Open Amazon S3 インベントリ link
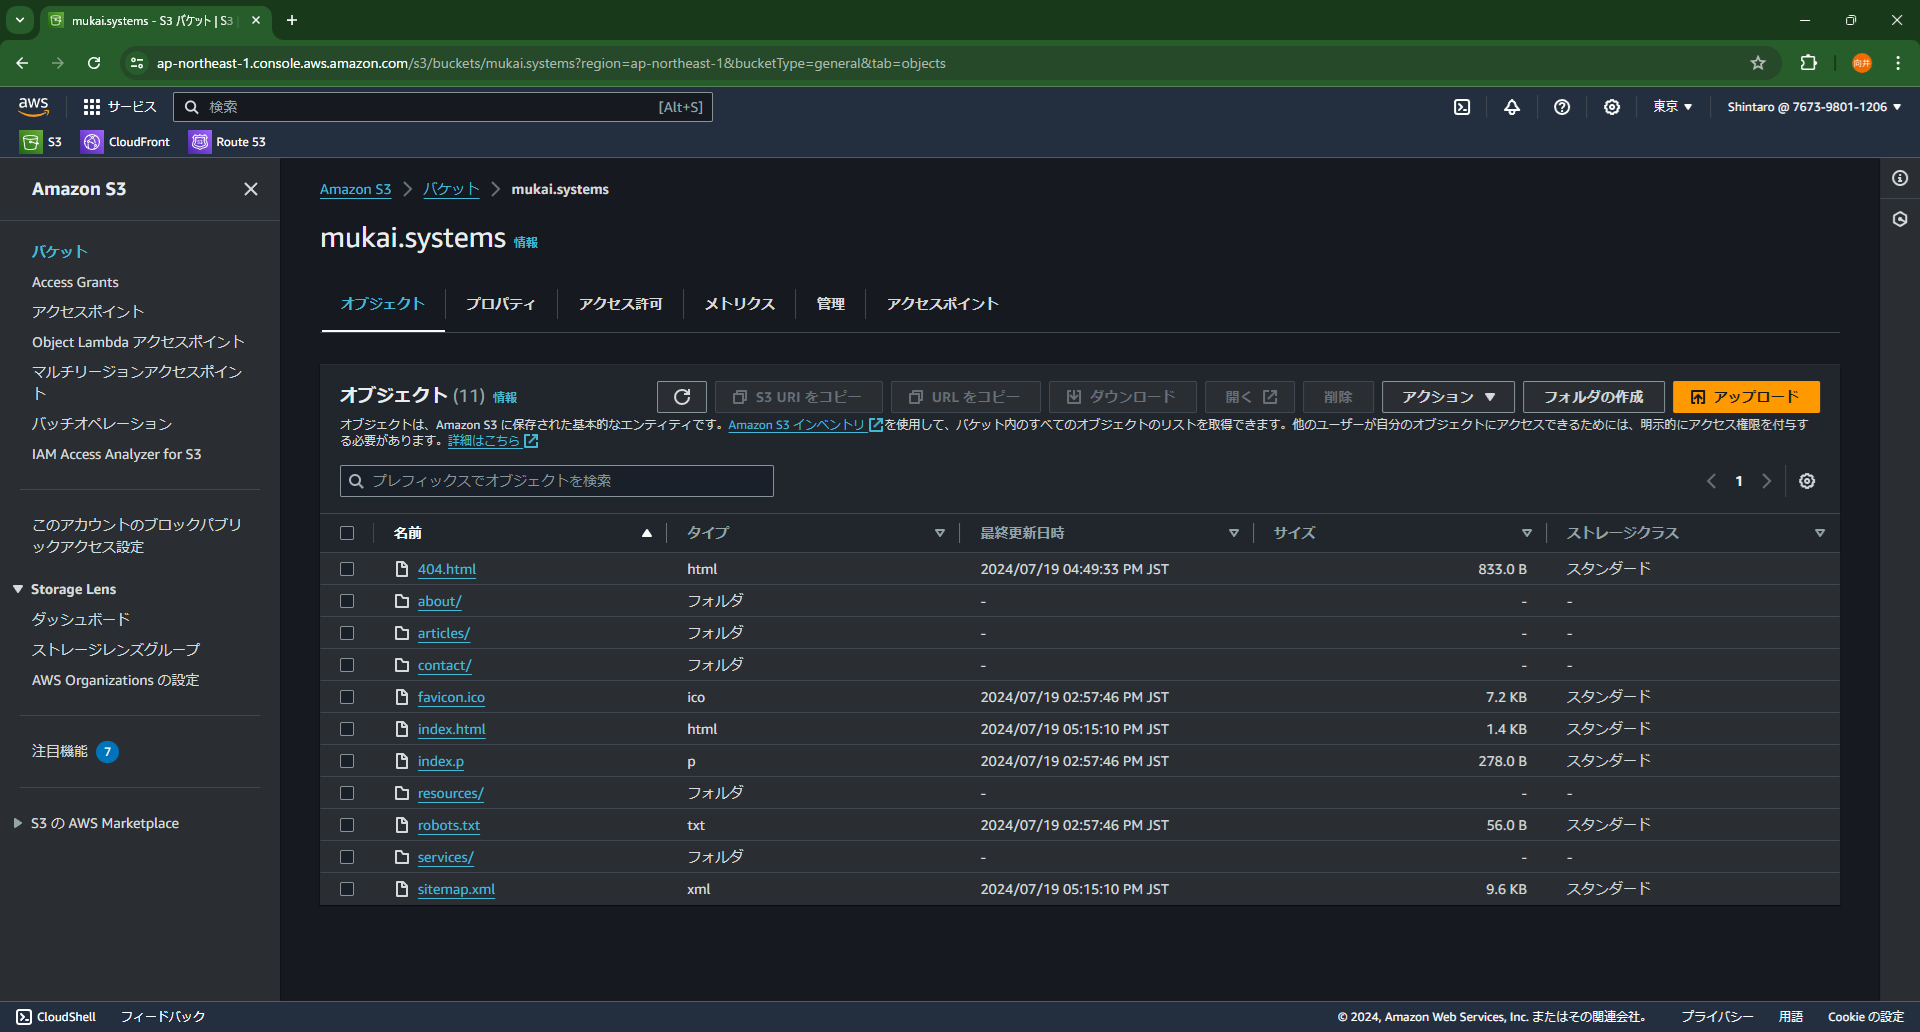 click(805, 425)
